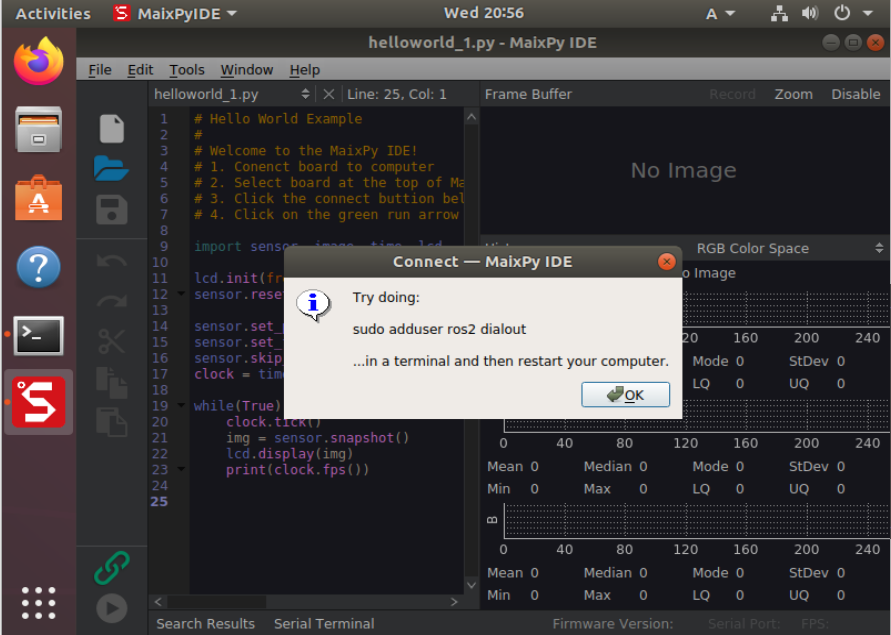This screenshot has width=891, height=635.
Task: Click line number 25 in the gutter
Action: click(x=159, y=501)
